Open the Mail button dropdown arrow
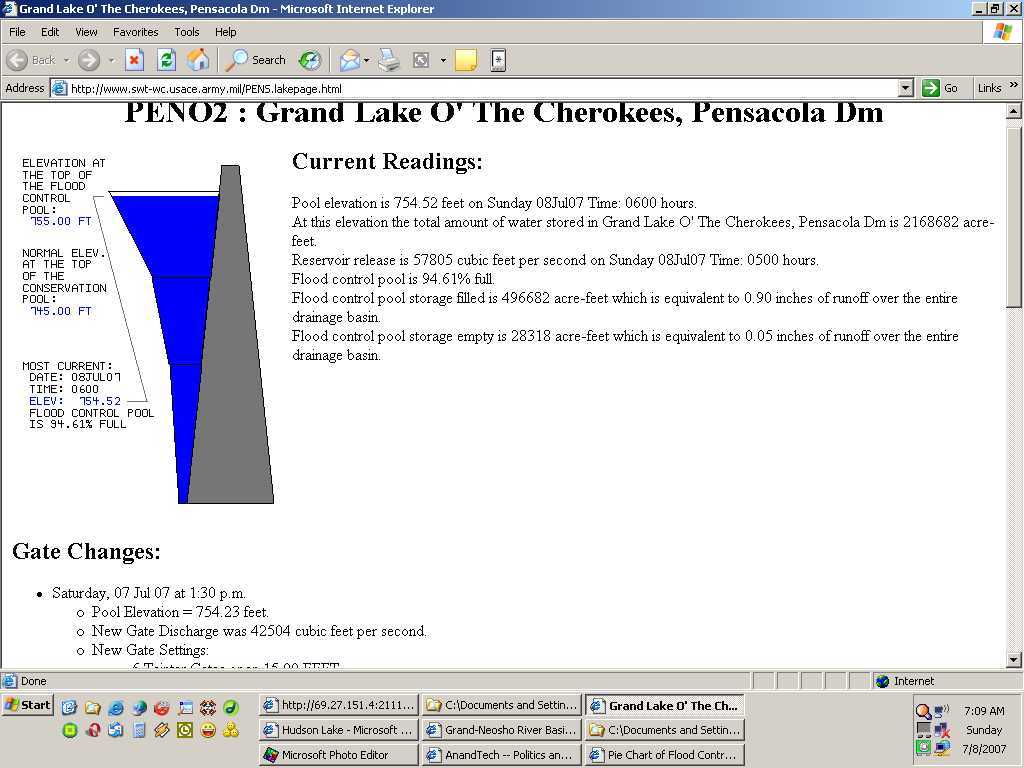Image resolution: width=1024 pixels, height=768 pixels. (367, 60)
